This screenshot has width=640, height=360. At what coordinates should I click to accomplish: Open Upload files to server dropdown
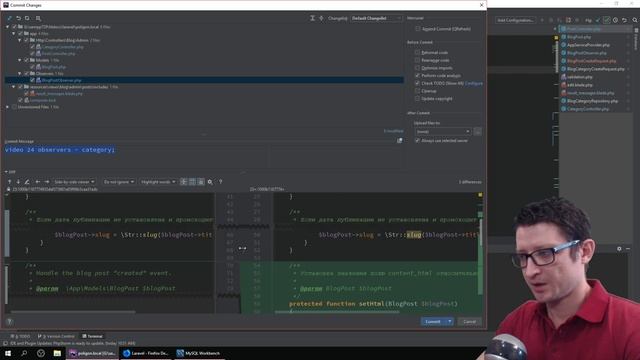point(443,131)
